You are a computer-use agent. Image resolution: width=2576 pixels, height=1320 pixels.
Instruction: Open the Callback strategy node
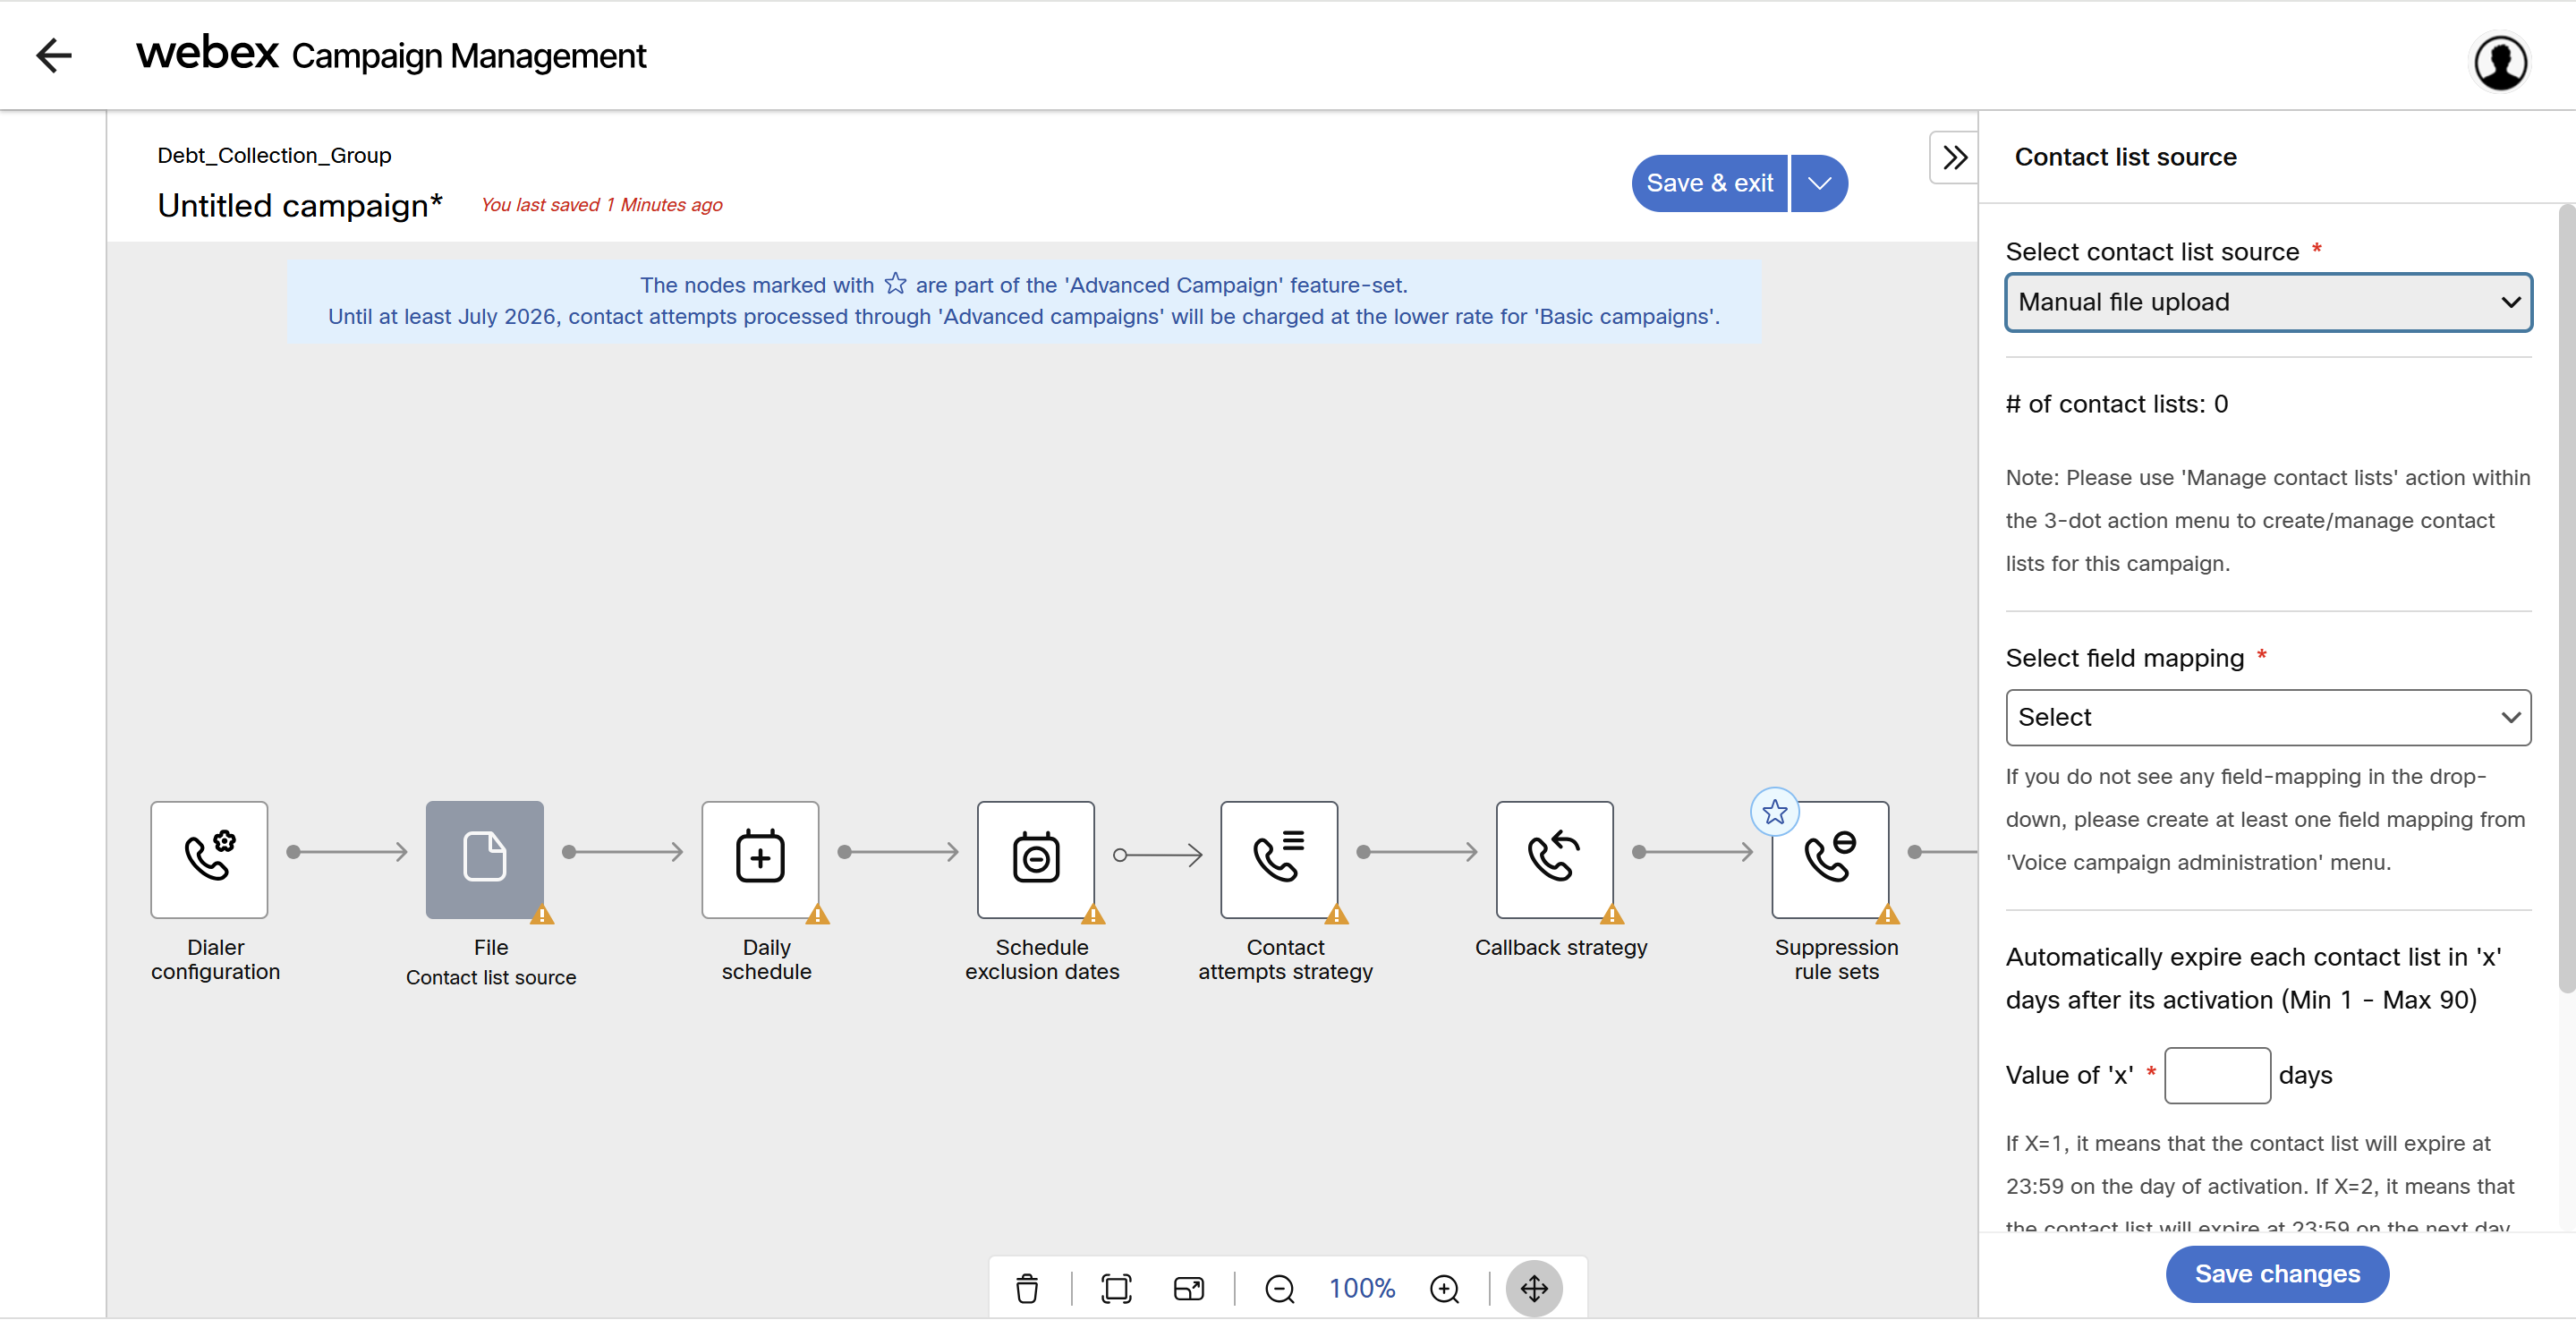(1554, 859)
